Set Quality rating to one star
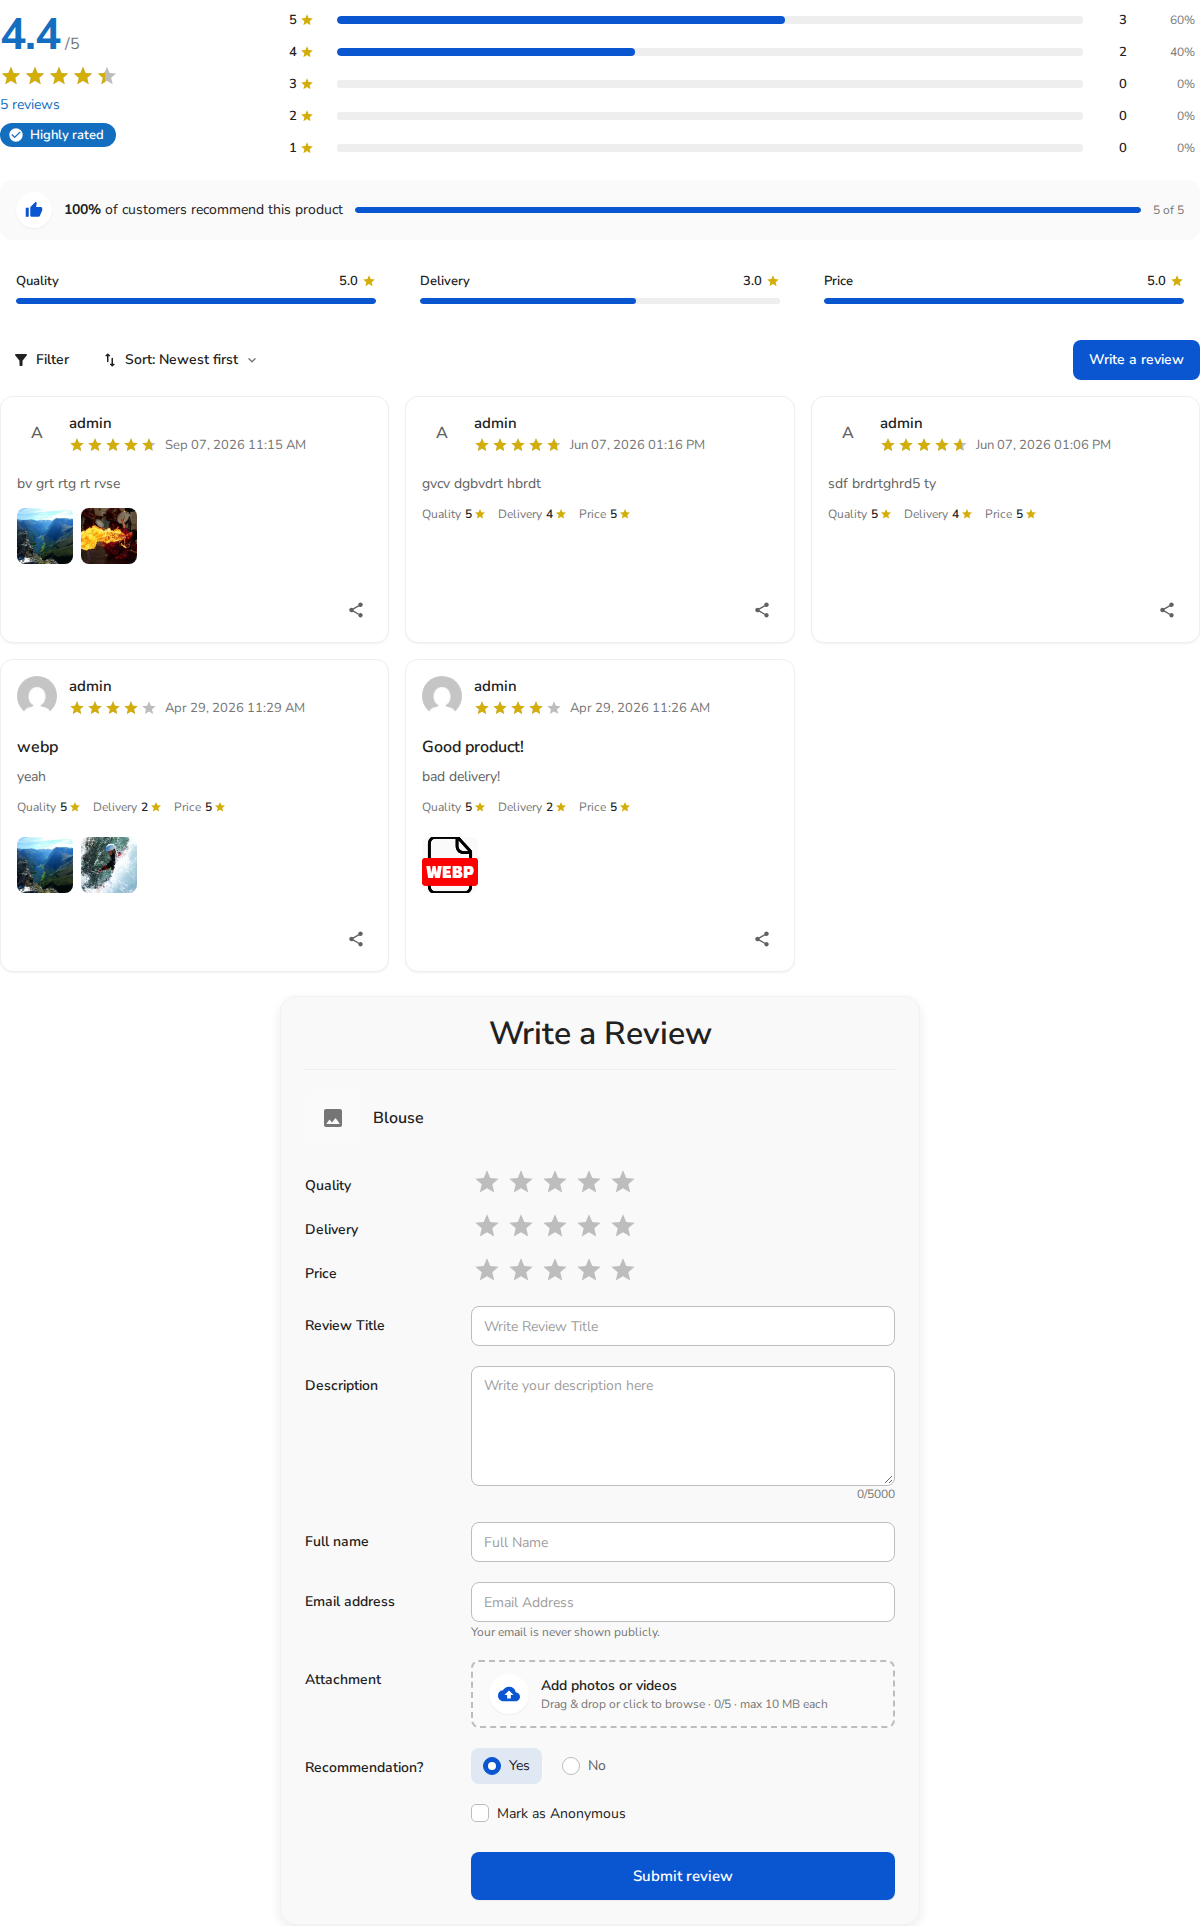1200x1926 pixels. pyautogui.click(x=487, y=1182)
